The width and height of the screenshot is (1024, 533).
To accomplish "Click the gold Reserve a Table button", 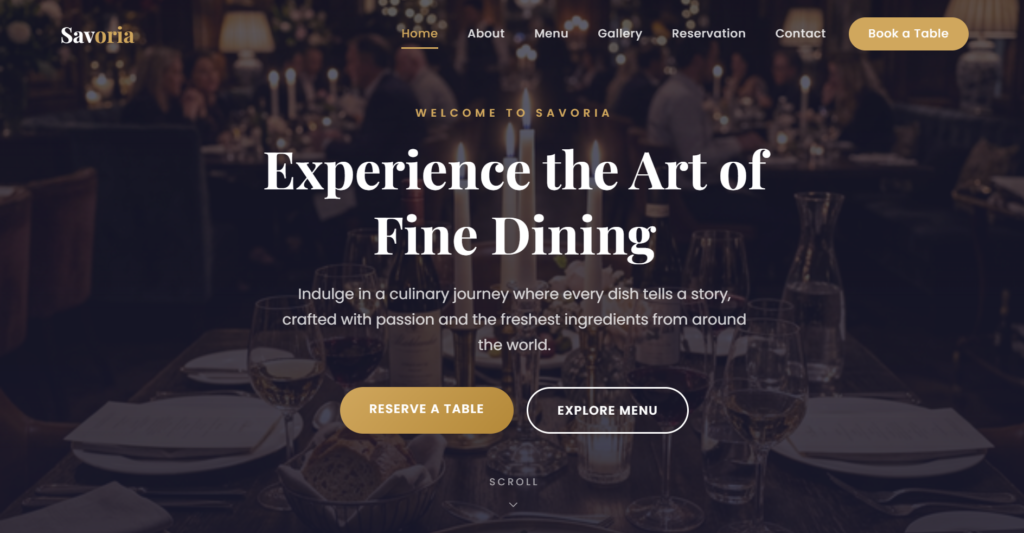I will pos(426,410).
